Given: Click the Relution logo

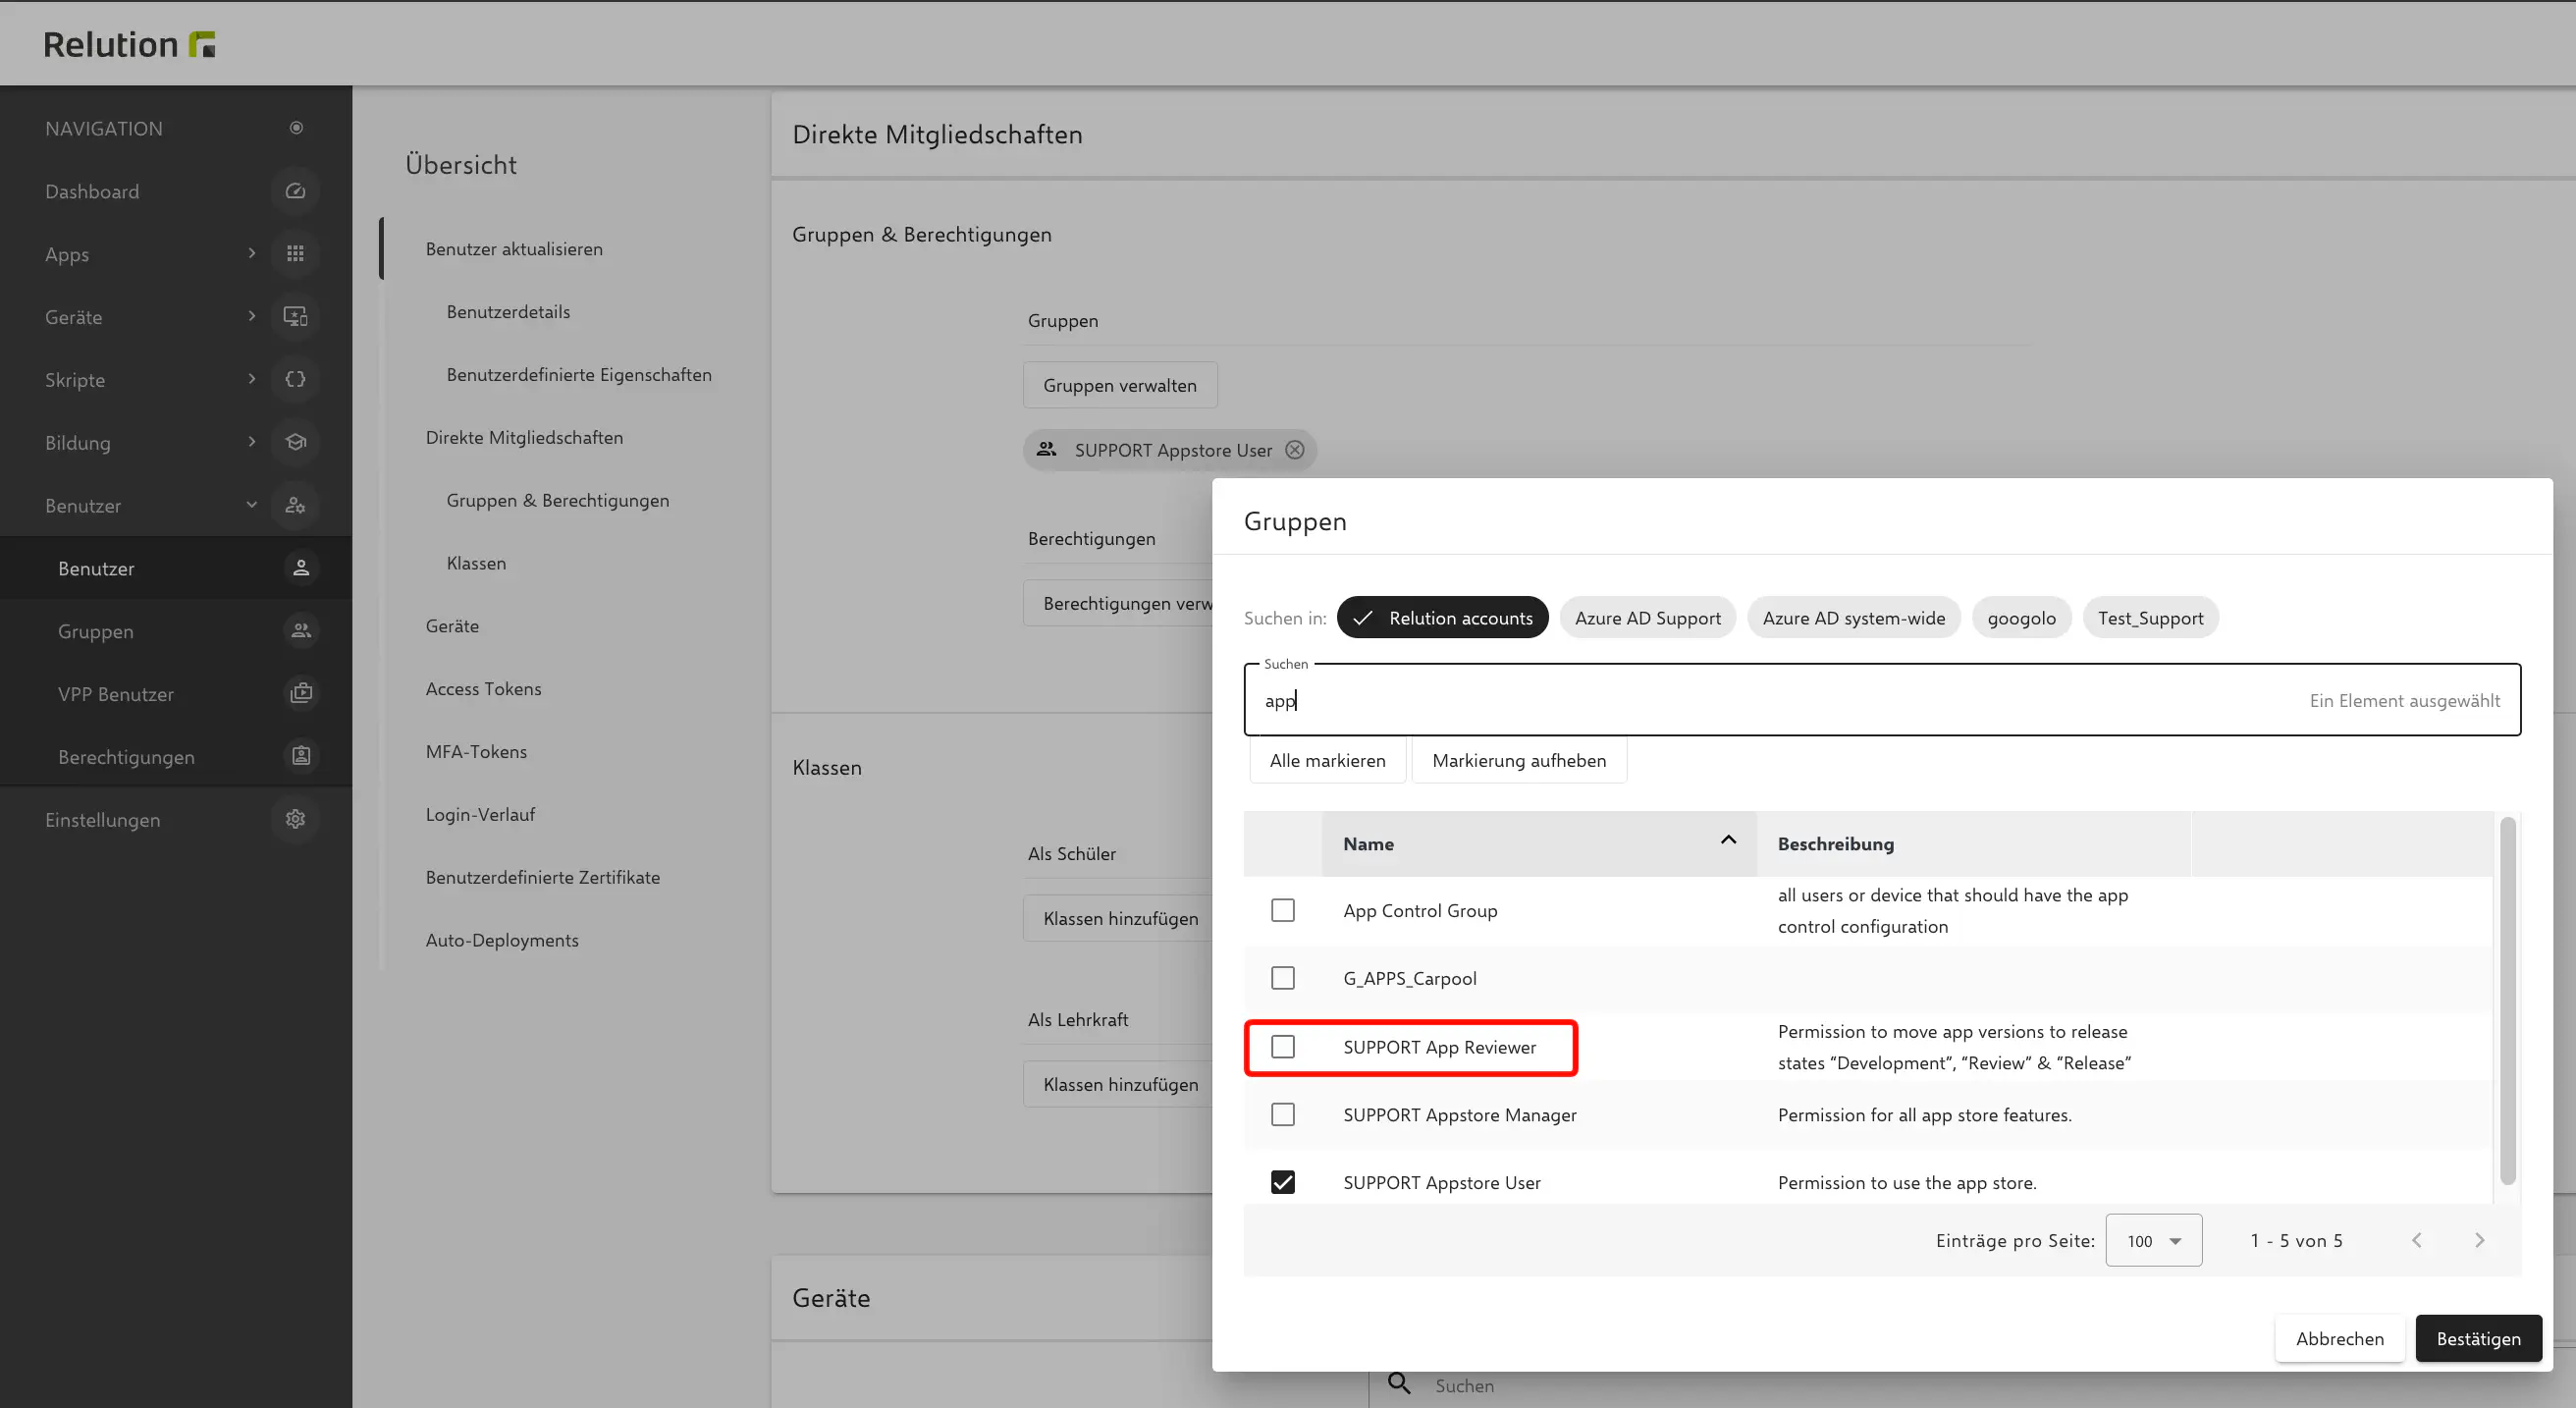Looking at the screenshot, I should coord(129,44).
